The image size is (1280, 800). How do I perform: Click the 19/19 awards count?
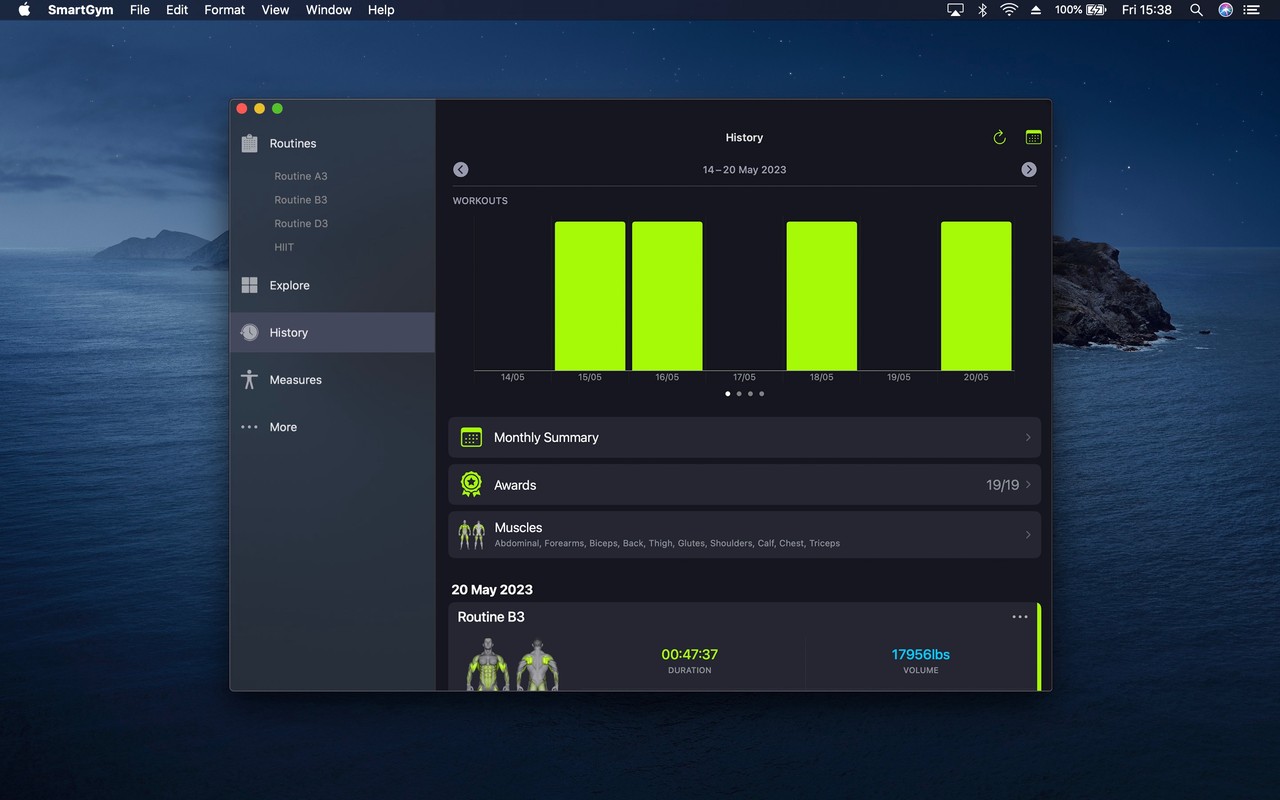pyautogui.click(x=1002, y=485)
